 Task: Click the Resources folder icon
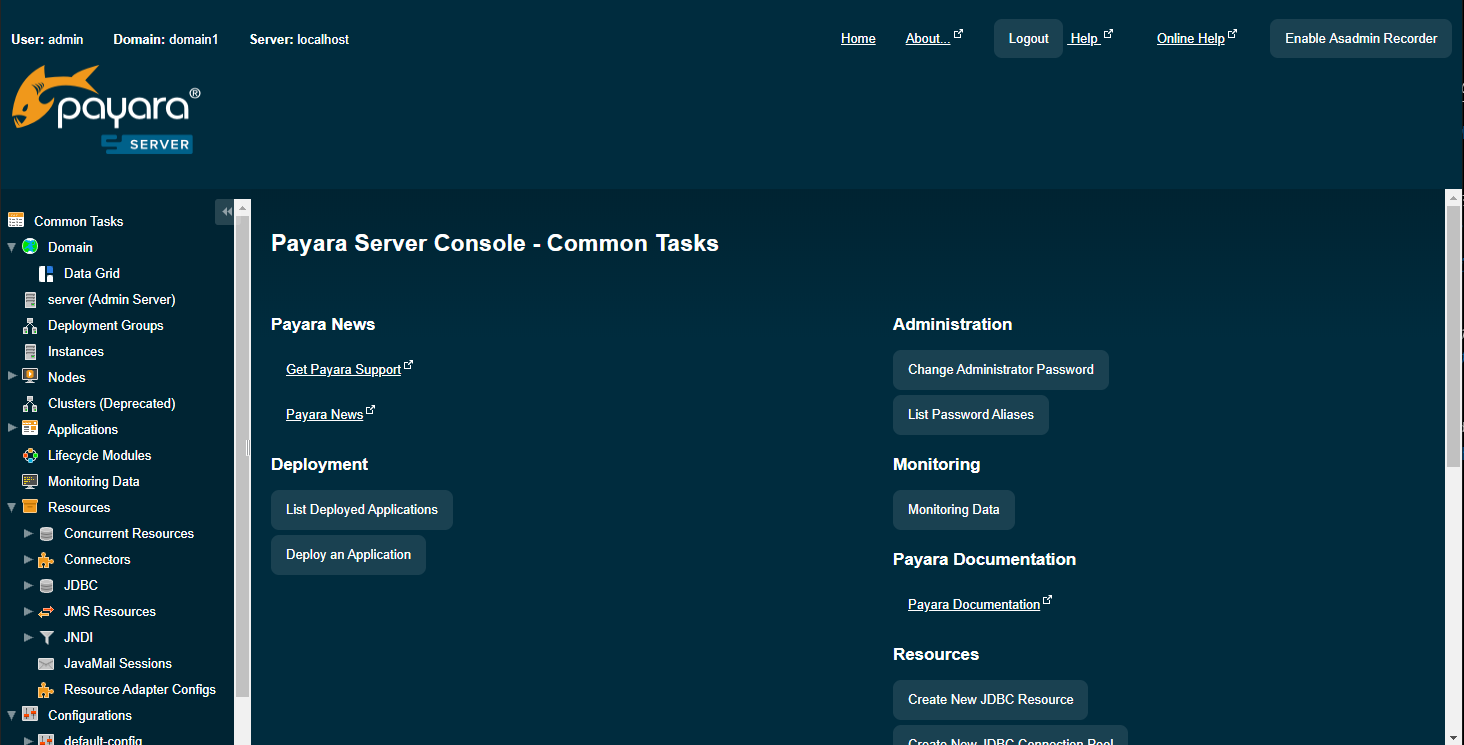pyautogui.click(x=30, y=507)
